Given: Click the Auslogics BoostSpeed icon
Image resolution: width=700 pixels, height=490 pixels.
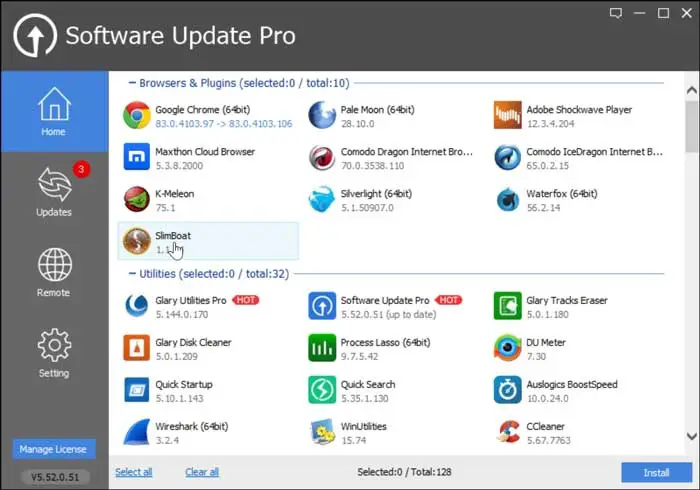Looking at the screenshot, I should pyautogui.click(x=508, y=390).
